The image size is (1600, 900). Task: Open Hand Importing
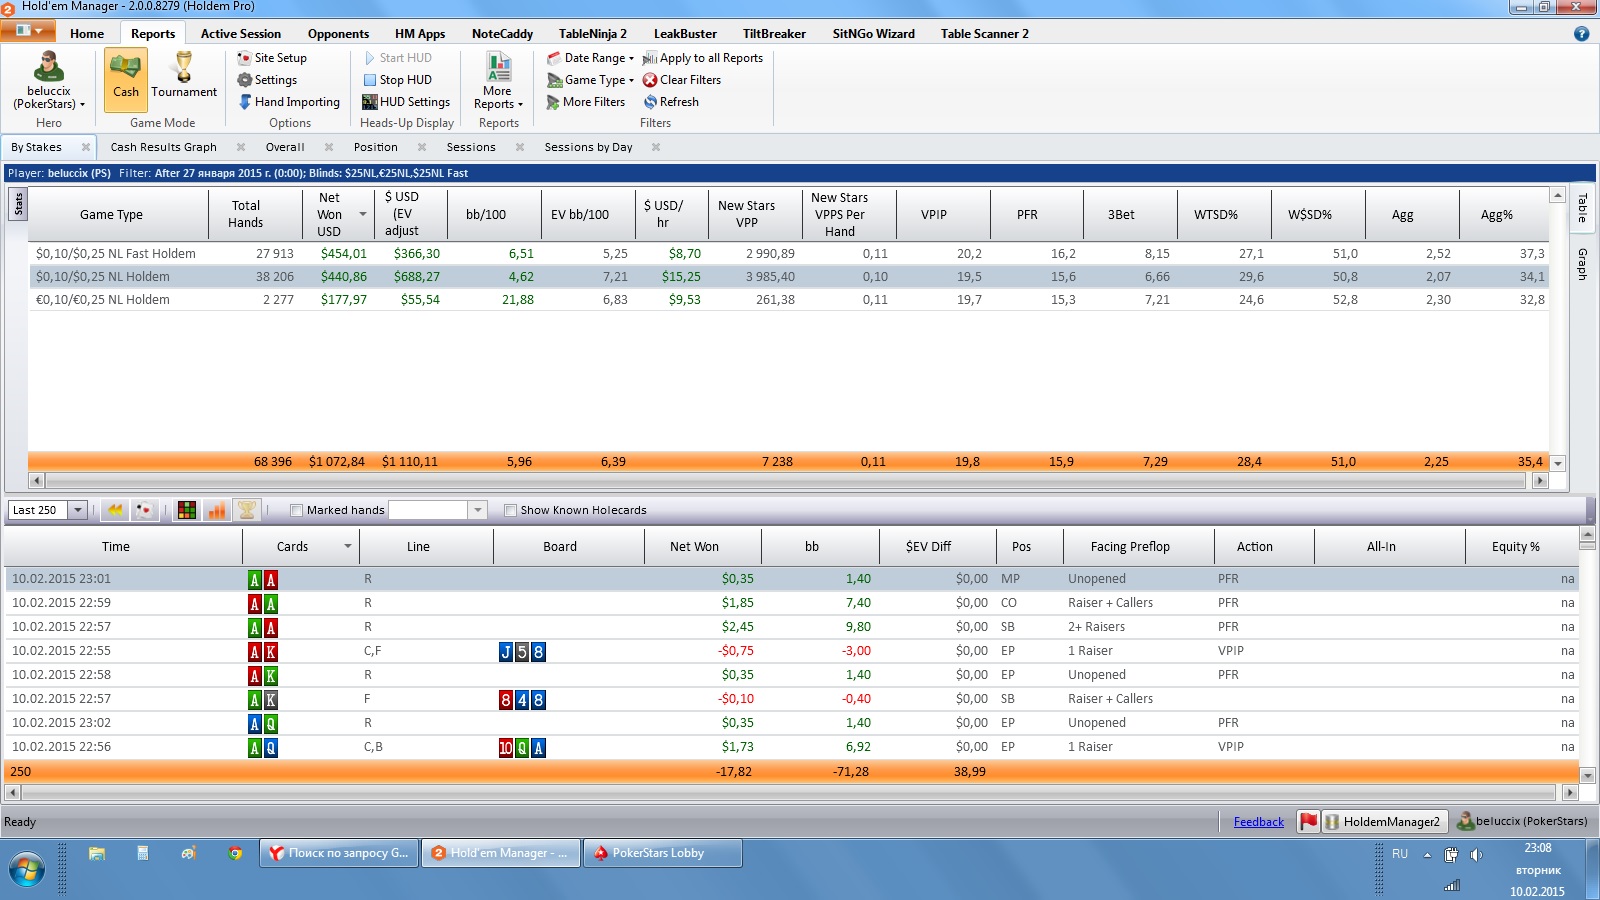[x=289, y=102]
